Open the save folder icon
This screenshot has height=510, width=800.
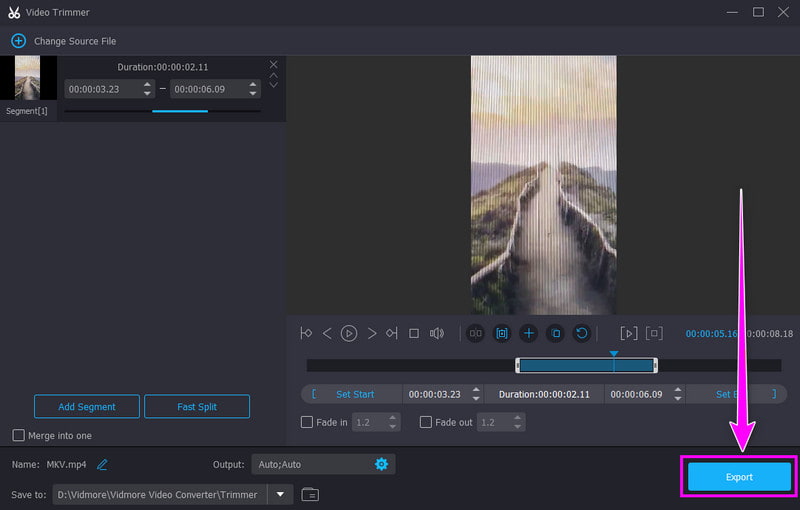coord(310,494)
